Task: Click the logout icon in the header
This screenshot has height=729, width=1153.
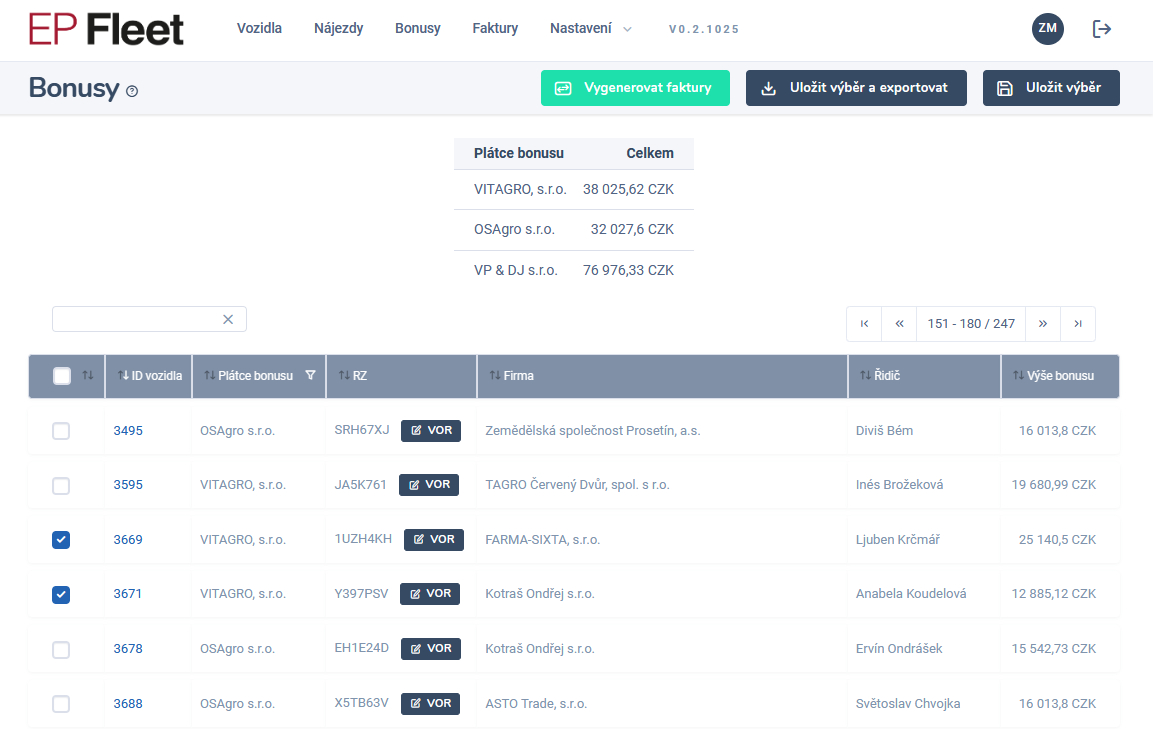Action: tap(1102, 29)
